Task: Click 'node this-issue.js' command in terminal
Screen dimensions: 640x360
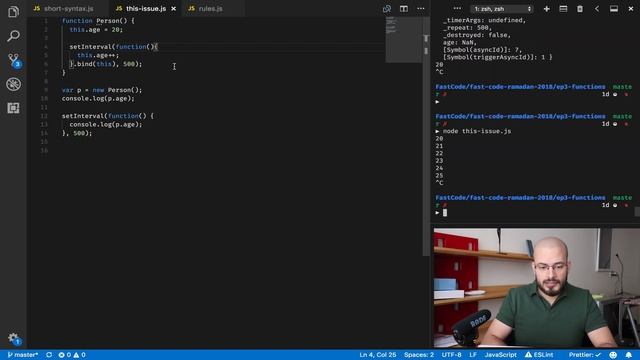Action: pyautogui.click(x=477, y=131)
